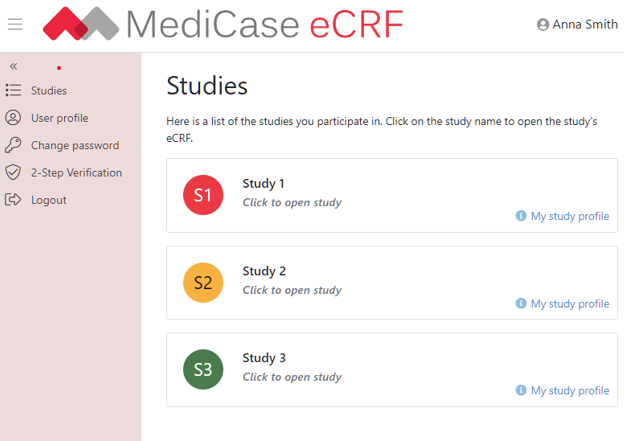624x441 pixels.
Task: Click the red S1 study badge
Action: [x=203, y=195]
